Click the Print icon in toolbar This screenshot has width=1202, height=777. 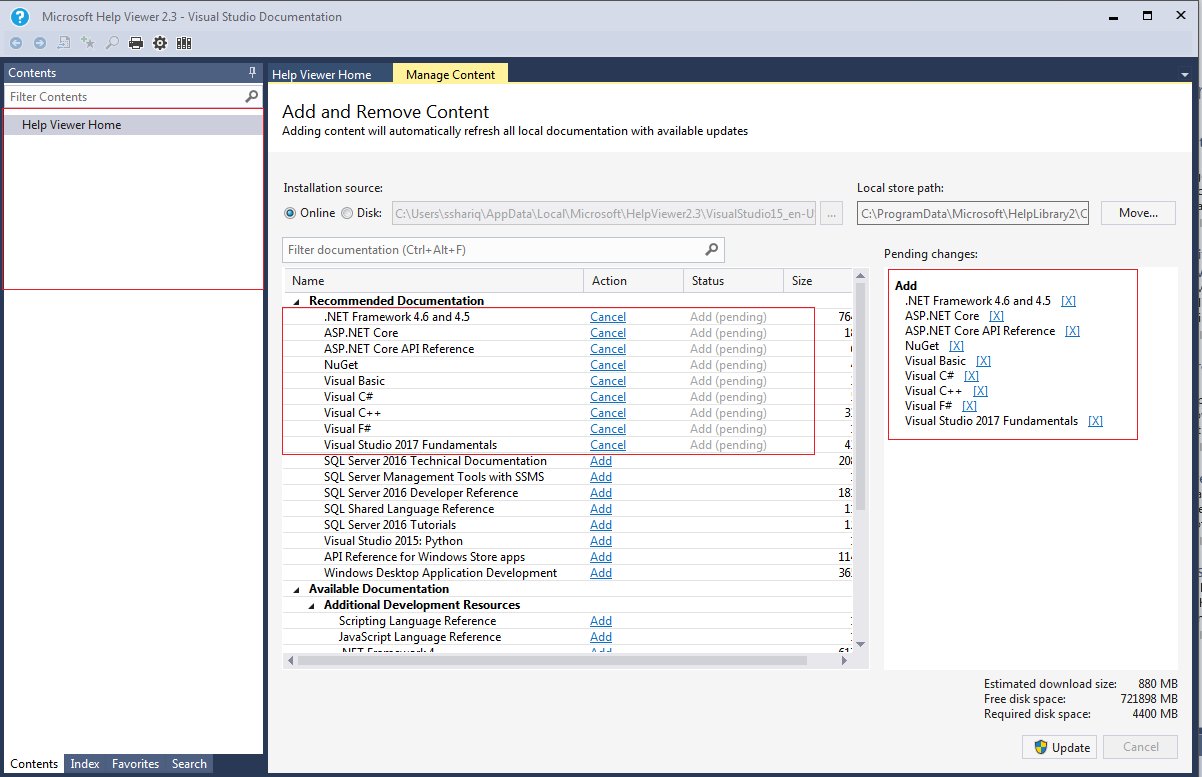(x=136, y=43)
